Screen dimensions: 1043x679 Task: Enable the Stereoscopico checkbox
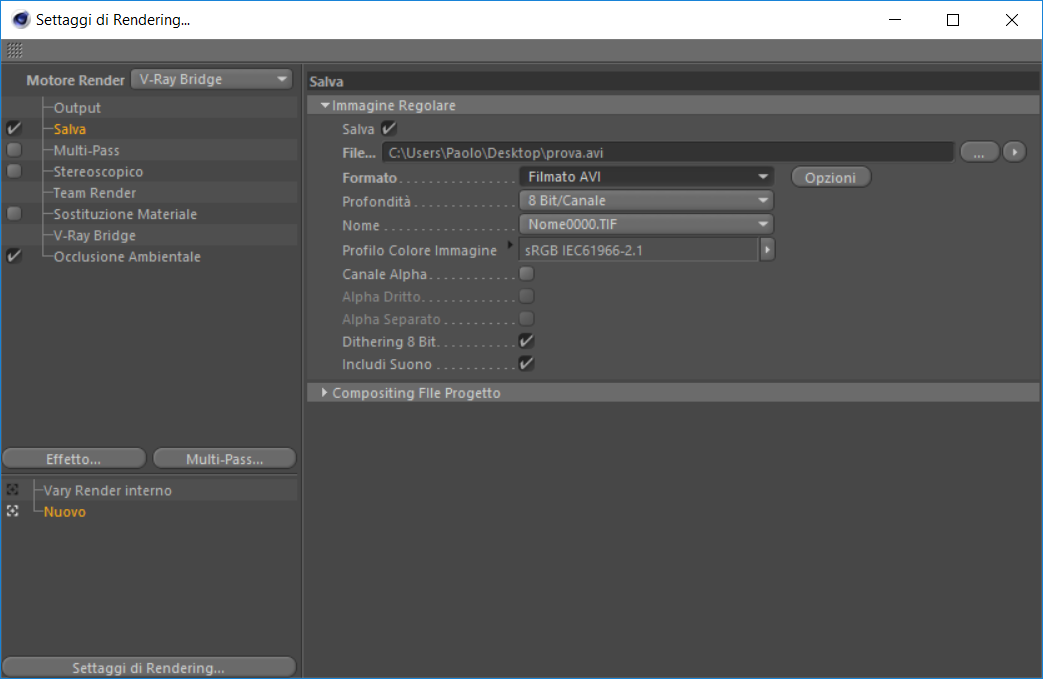14,172
